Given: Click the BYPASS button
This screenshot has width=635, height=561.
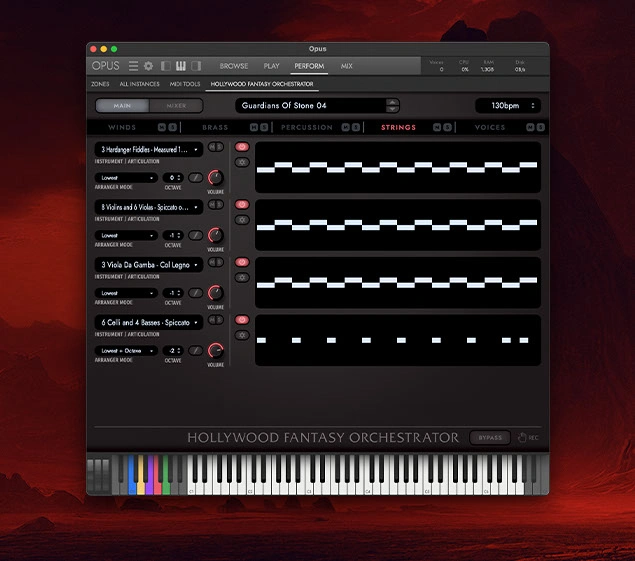Looking at the screenshot, I should pyautogui.click(x=490, y=437).
